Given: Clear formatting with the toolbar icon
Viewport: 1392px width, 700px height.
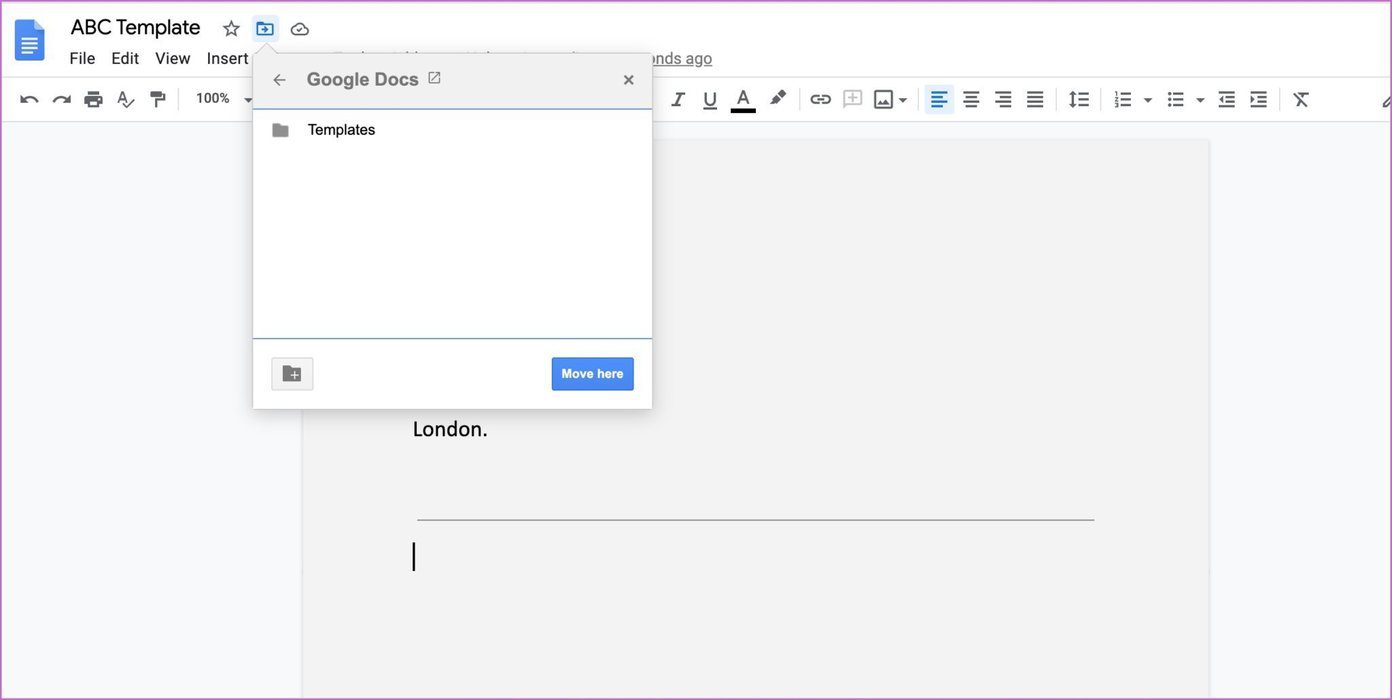Looking at the screenshot, I should (x=1301, y=99).
